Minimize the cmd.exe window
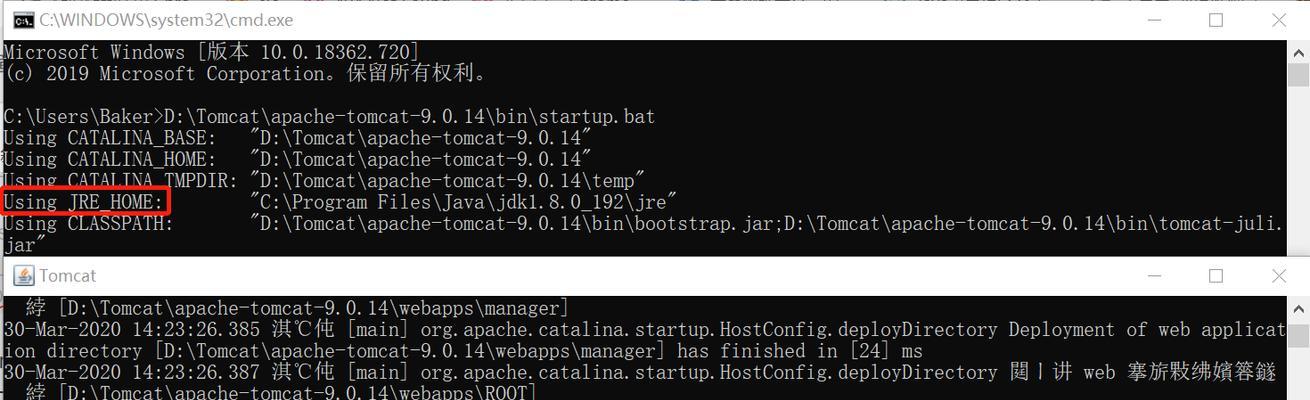Image resolution: width=1310 pixels, height=400 pixels. click(x=1154, y=20)
